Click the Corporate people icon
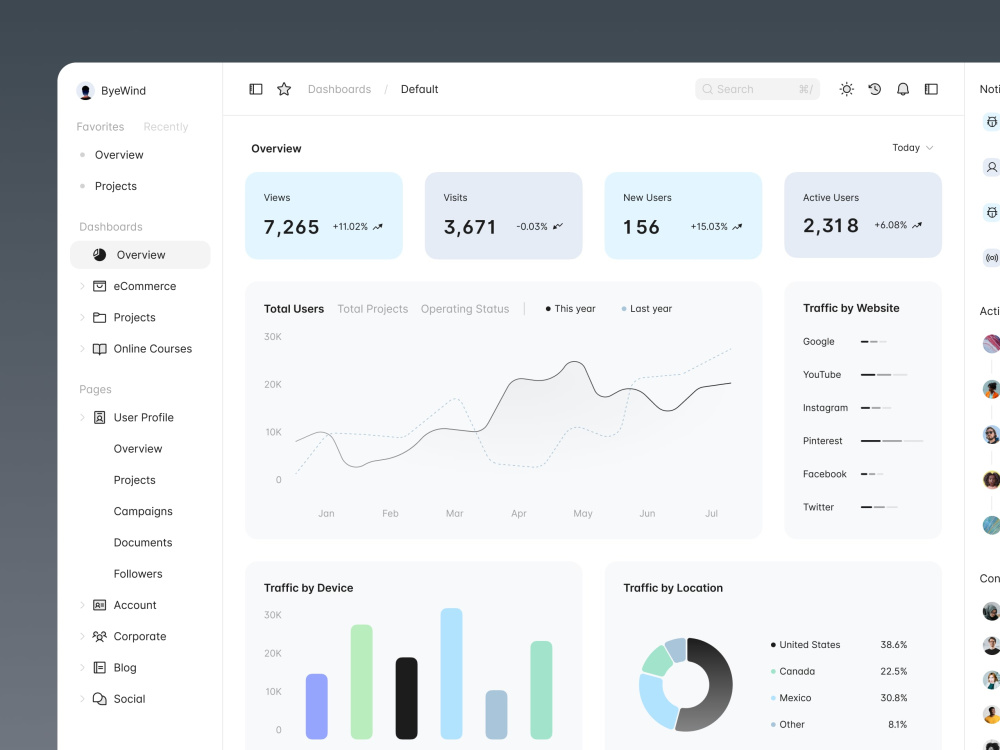Viewport: 1000px width, 750px height. tap(99, 636)
